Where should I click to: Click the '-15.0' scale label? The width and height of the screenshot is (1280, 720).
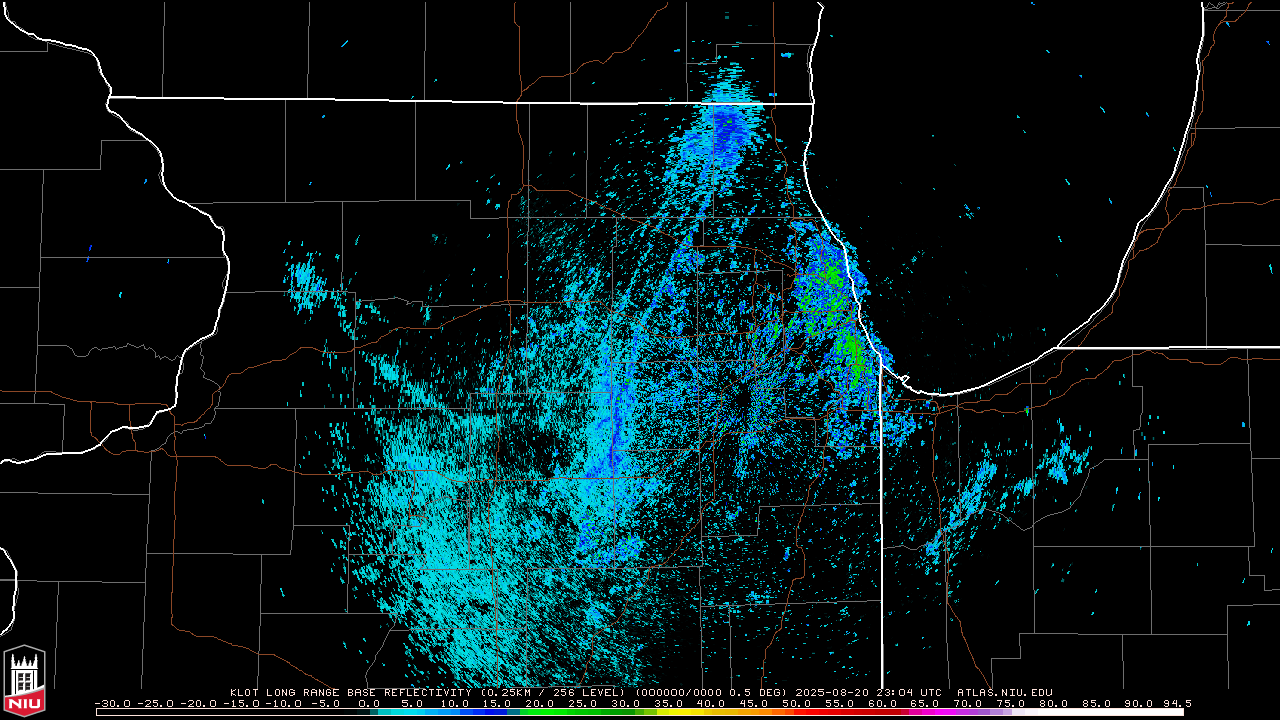pyautogui.click(x=241, y=703)
